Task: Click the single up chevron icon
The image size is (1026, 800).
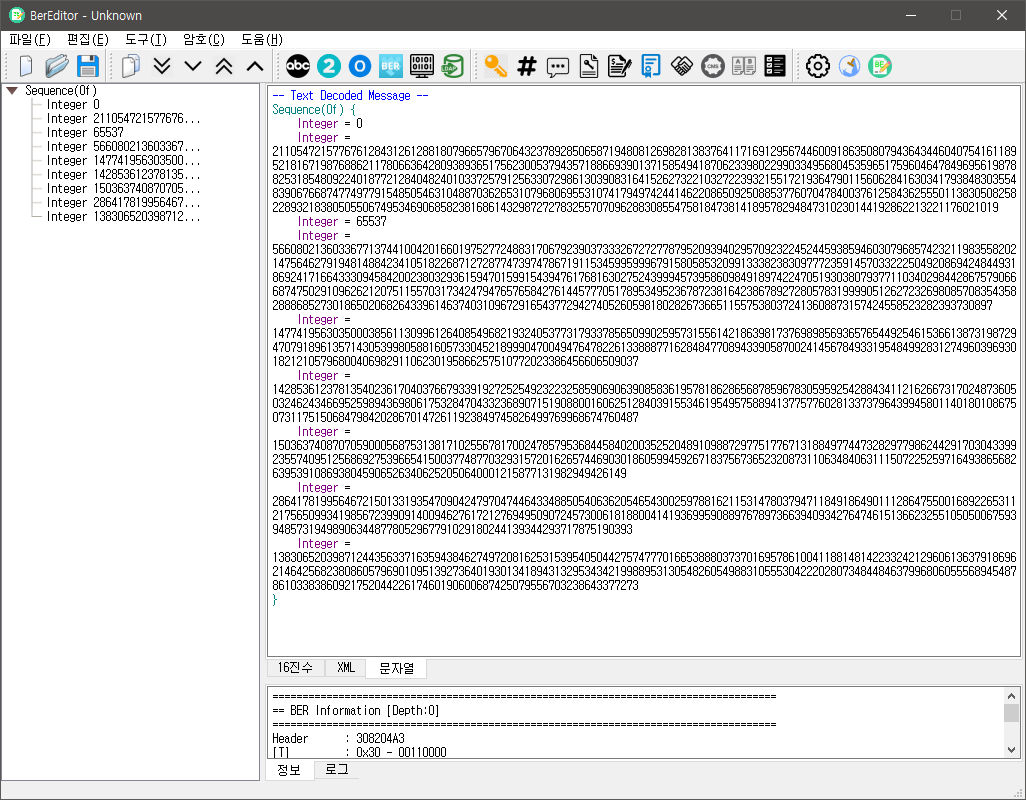Action: pyautogui.click(x=255, y=66)
